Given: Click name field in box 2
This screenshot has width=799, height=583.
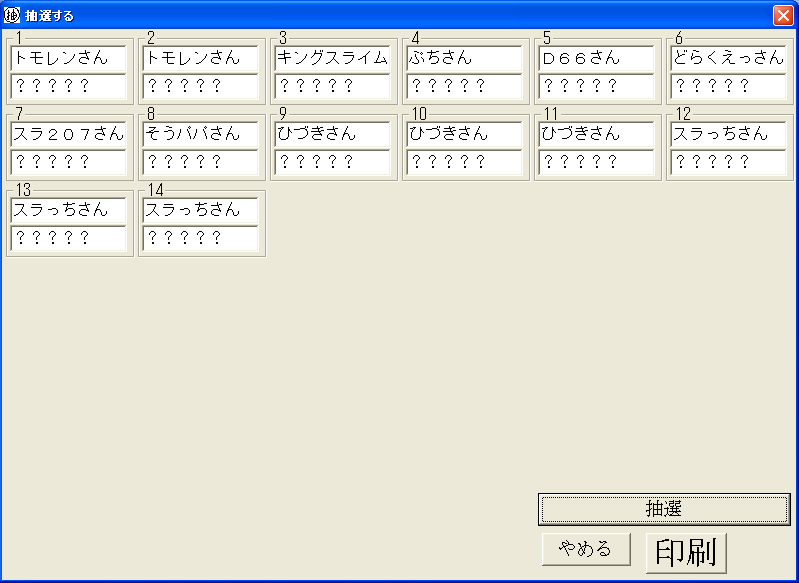Looking at the screenshot, I should tap(200, 58).
